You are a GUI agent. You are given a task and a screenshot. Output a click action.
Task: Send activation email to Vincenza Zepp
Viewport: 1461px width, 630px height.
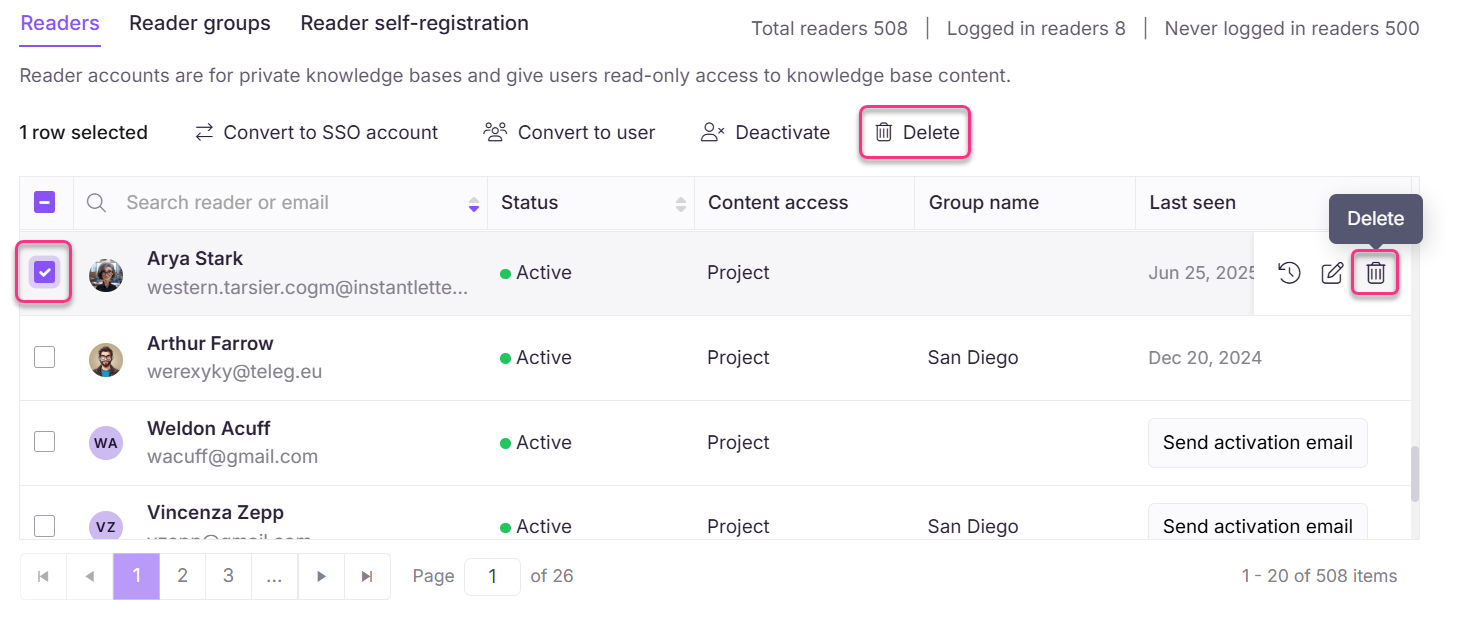point(1257,526)
